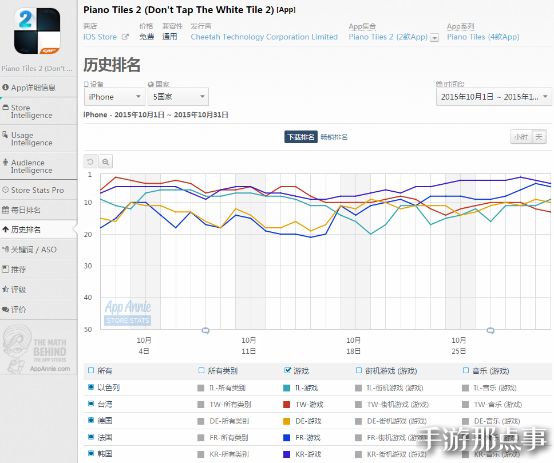
Task: Click grey DE-所有类别 swatch
Action: [x=201, y=421]
